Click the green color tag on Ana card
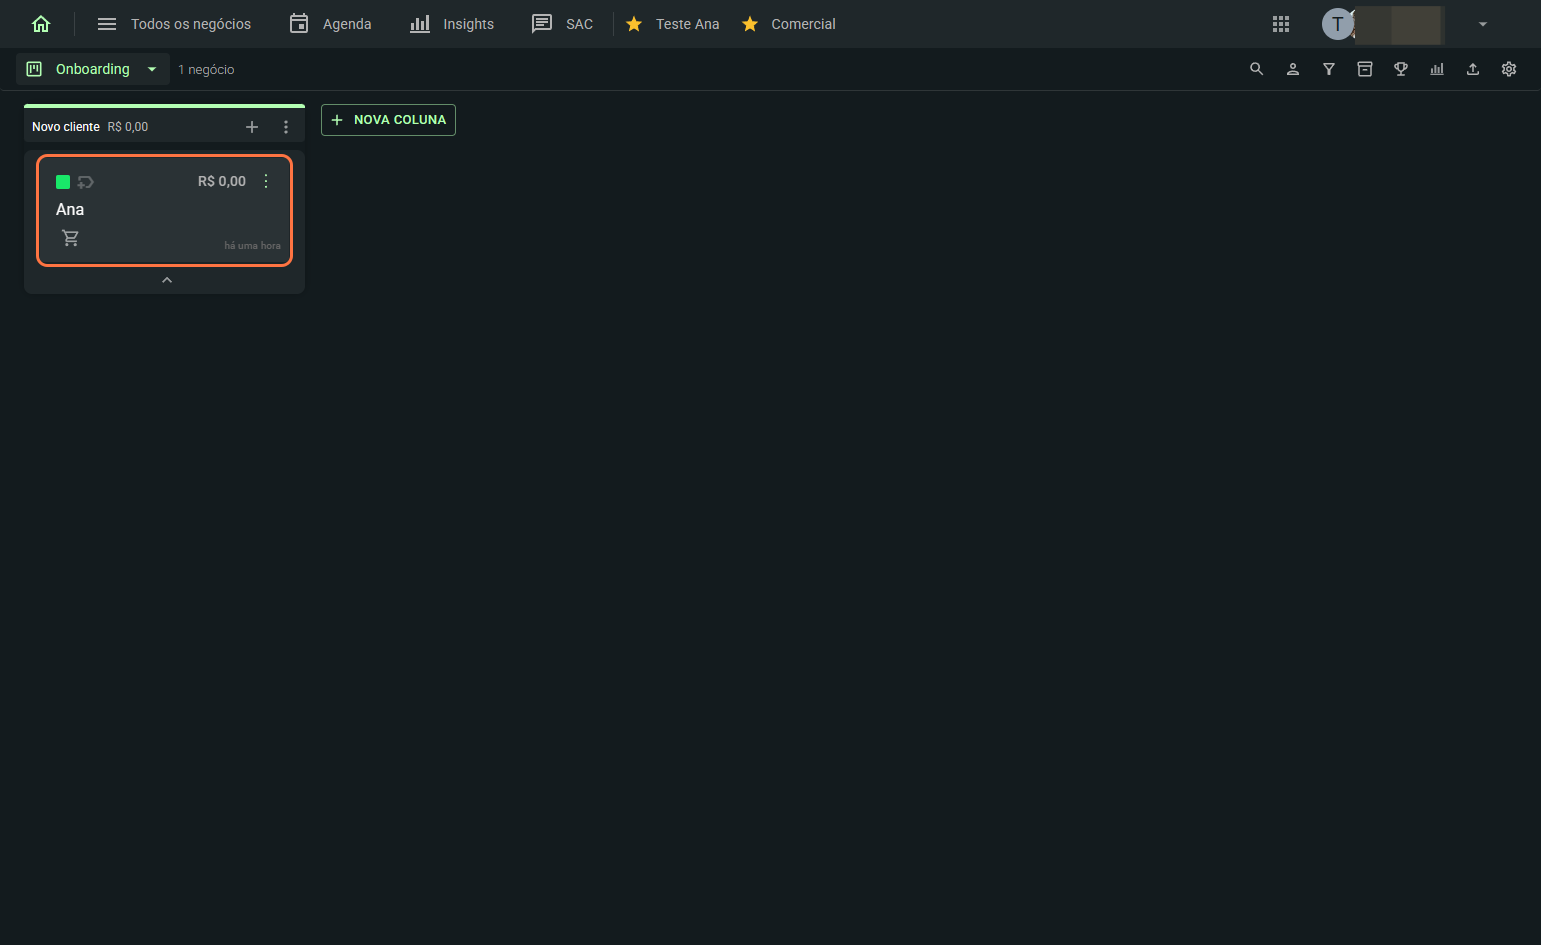Viewport: 1541px width, 945px height. (x=63, y=182)
